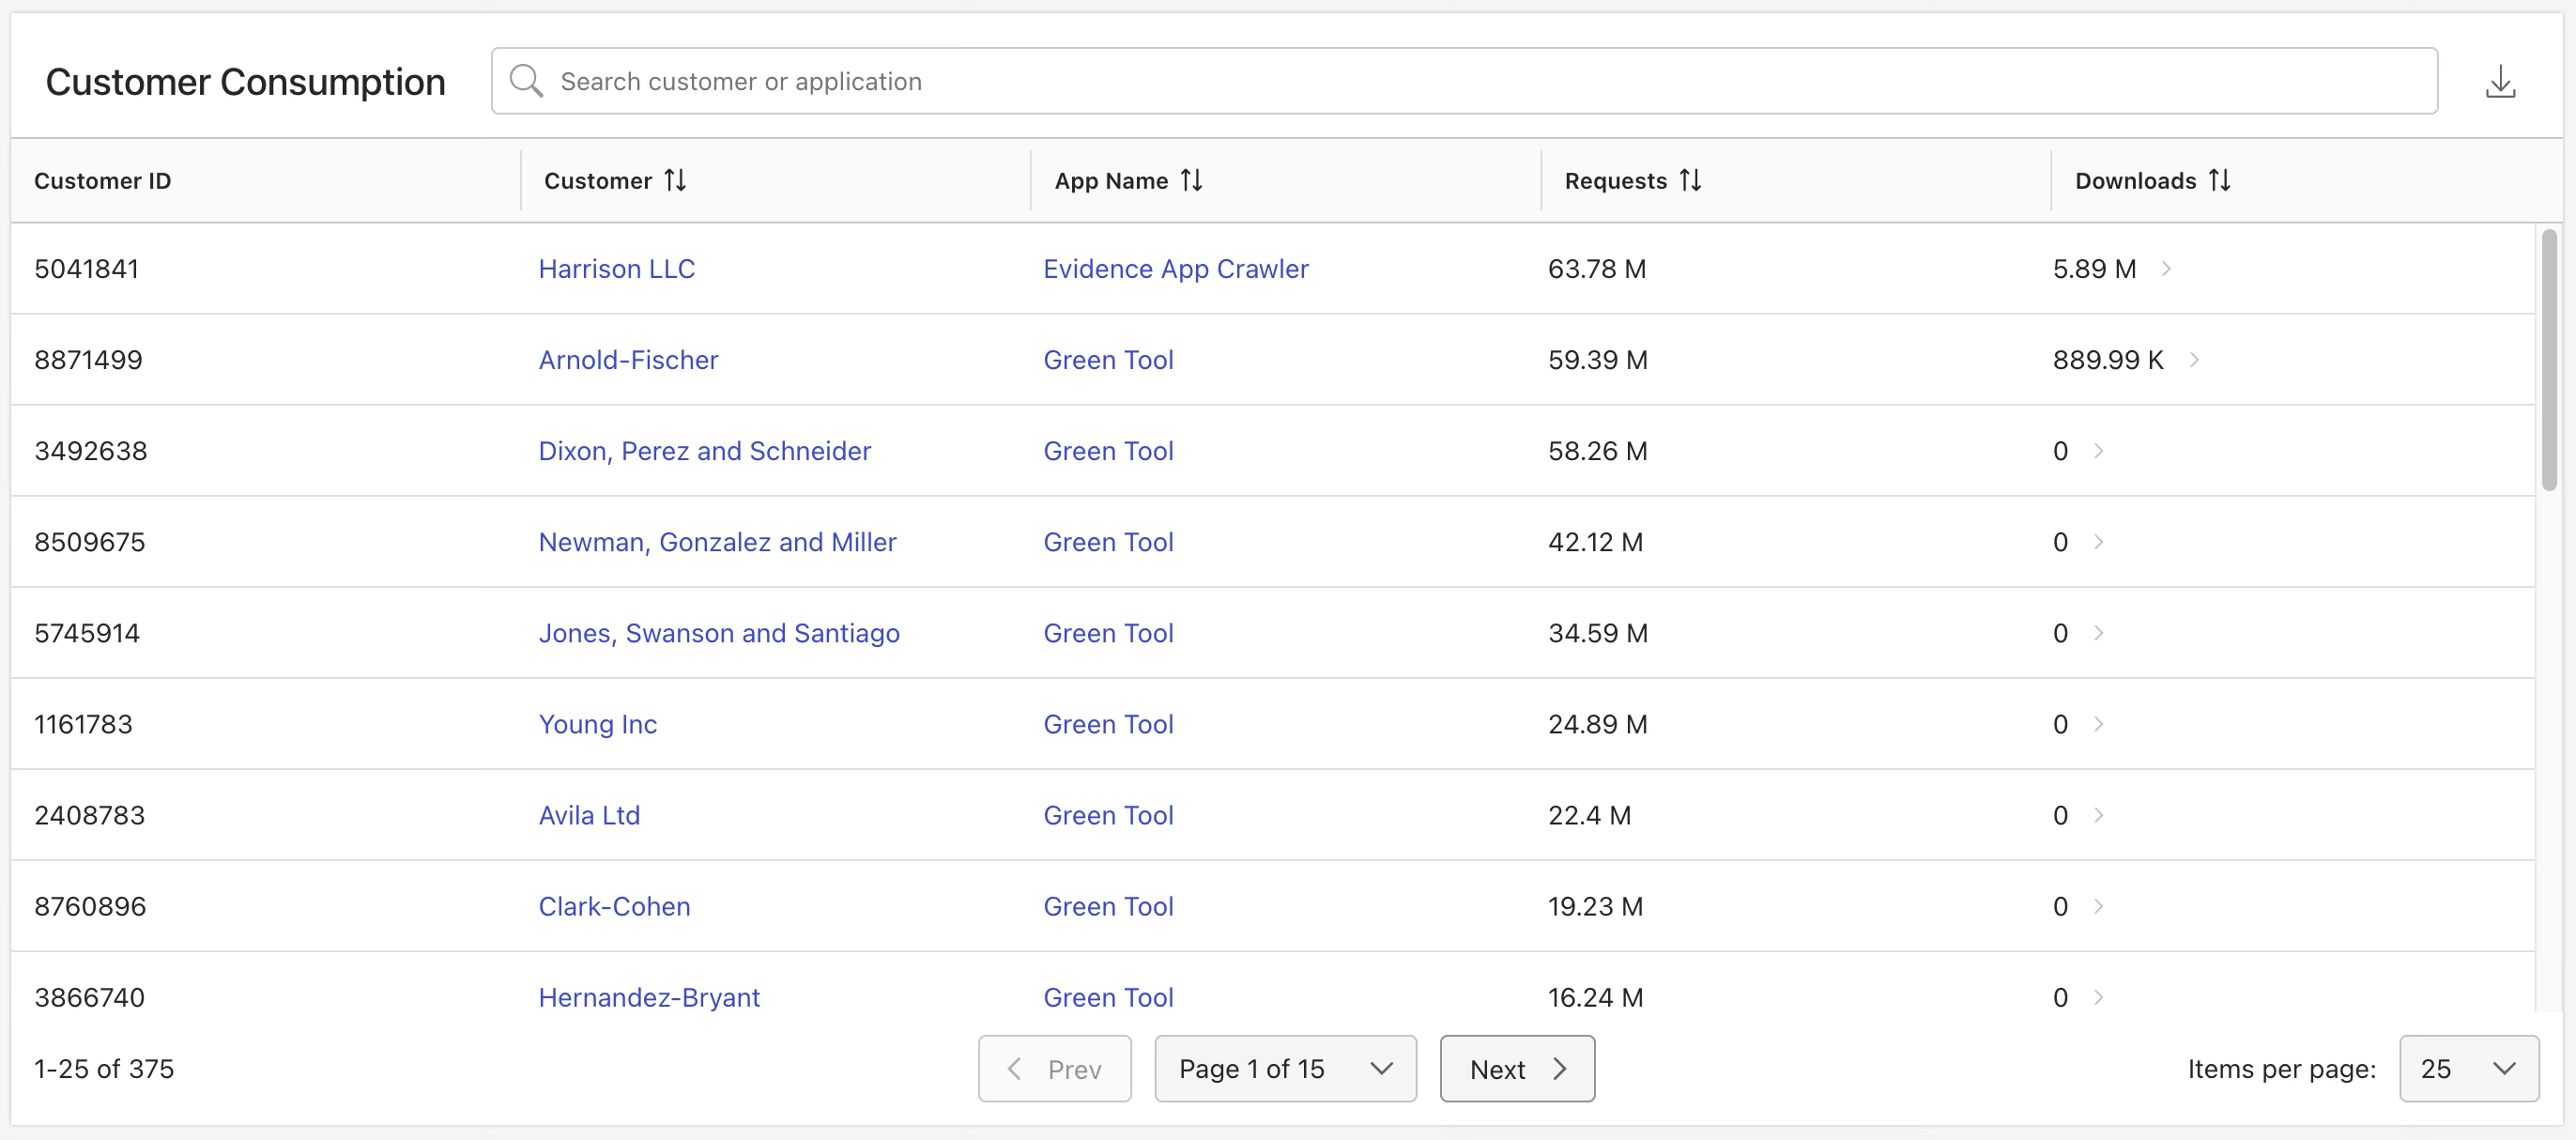
Task: Expand Harrison LLC row chevron
Action: pyautogui.click(x=2165, y=268)
